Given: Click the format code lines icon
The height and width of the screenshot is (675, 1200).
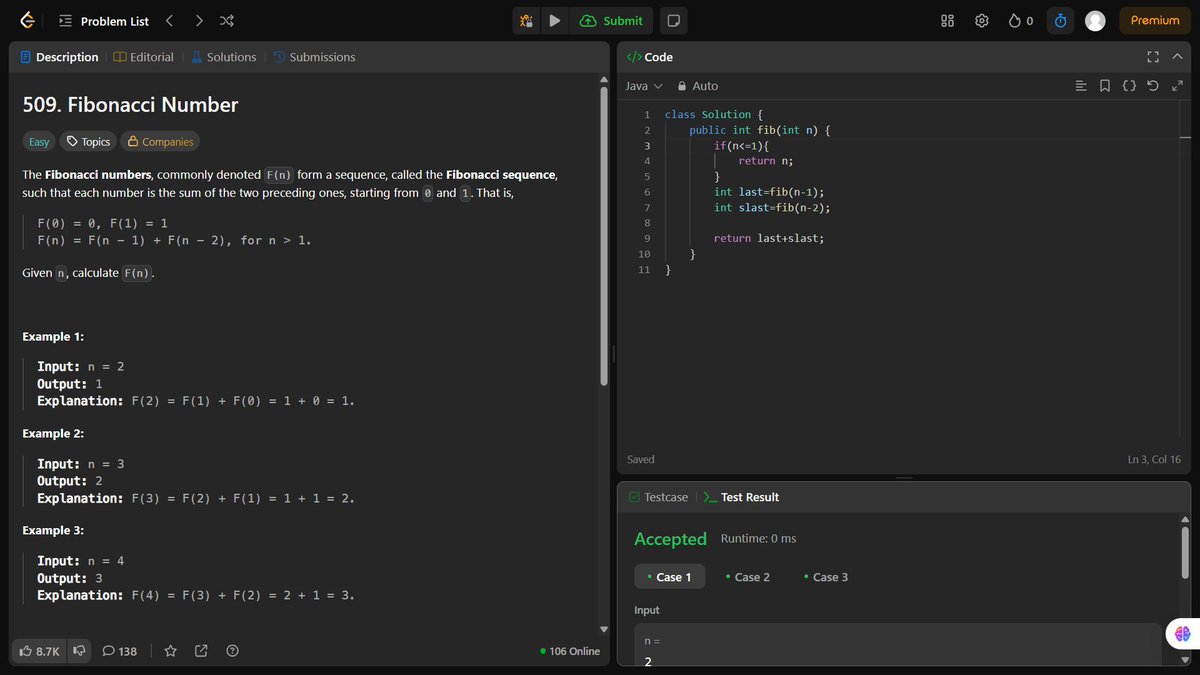Looking at the screenshot, I should click(x=1080, y=86).
